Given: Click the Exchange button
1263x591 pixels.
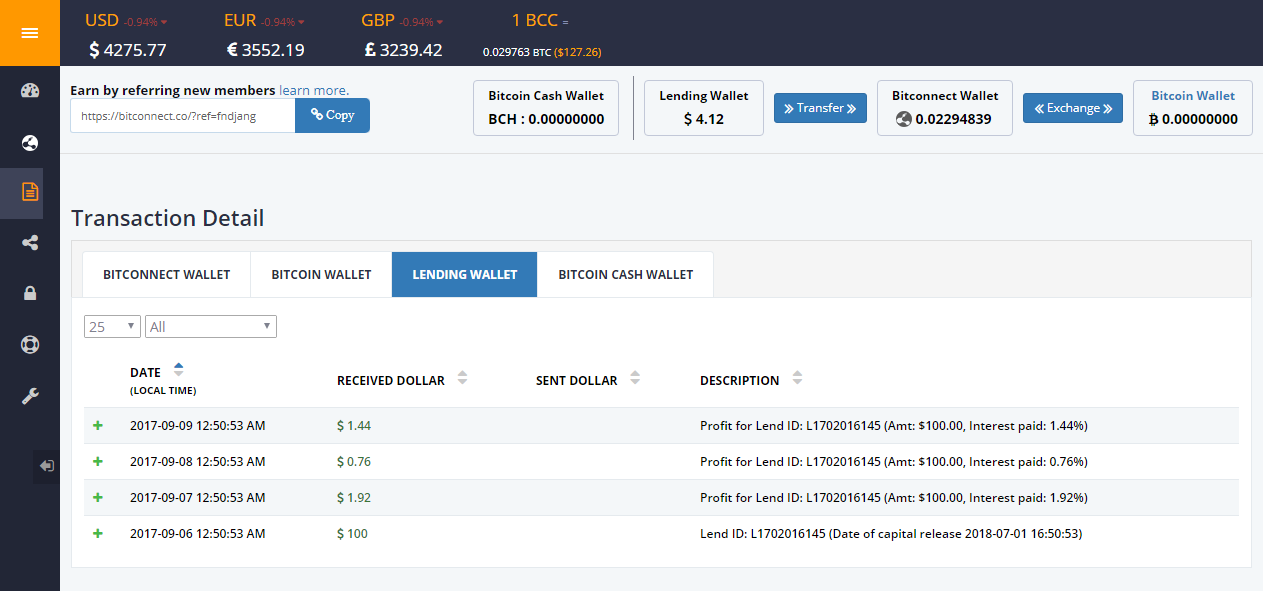Looking at the screenshot, I should [x=1073, y=108].
